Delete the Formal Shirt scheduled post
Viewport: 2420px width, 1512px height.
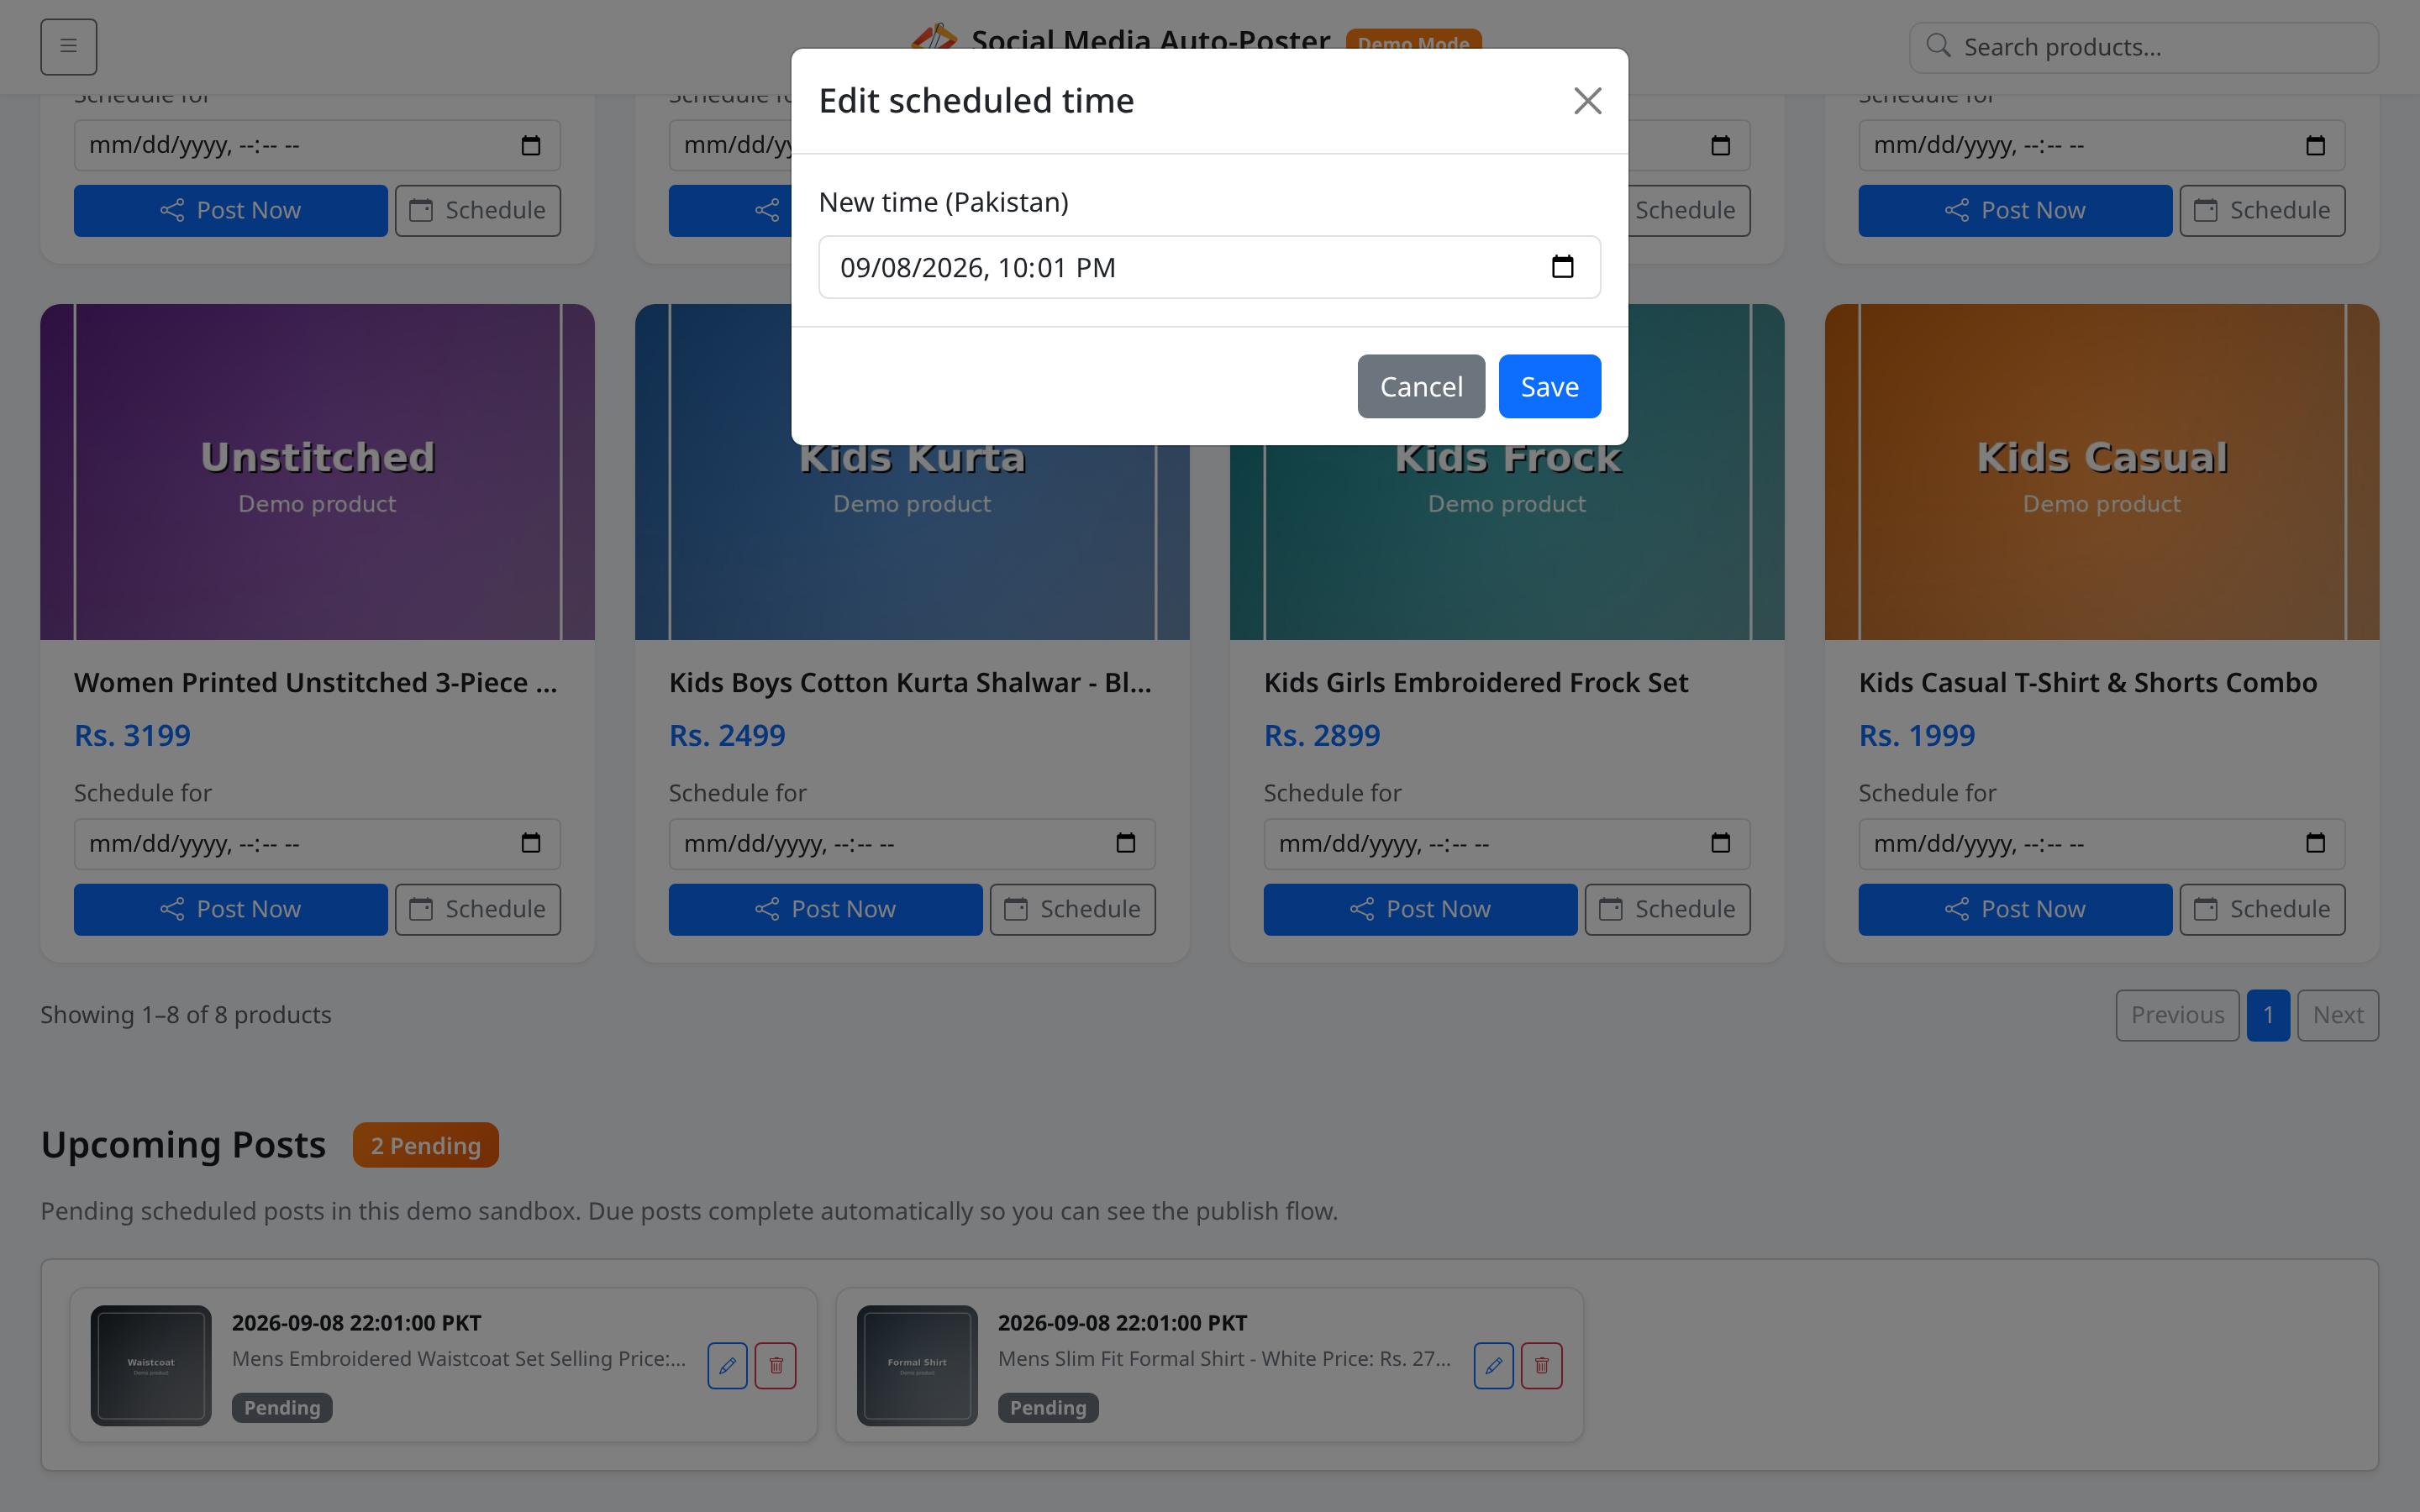[x=1541, y=1365]
